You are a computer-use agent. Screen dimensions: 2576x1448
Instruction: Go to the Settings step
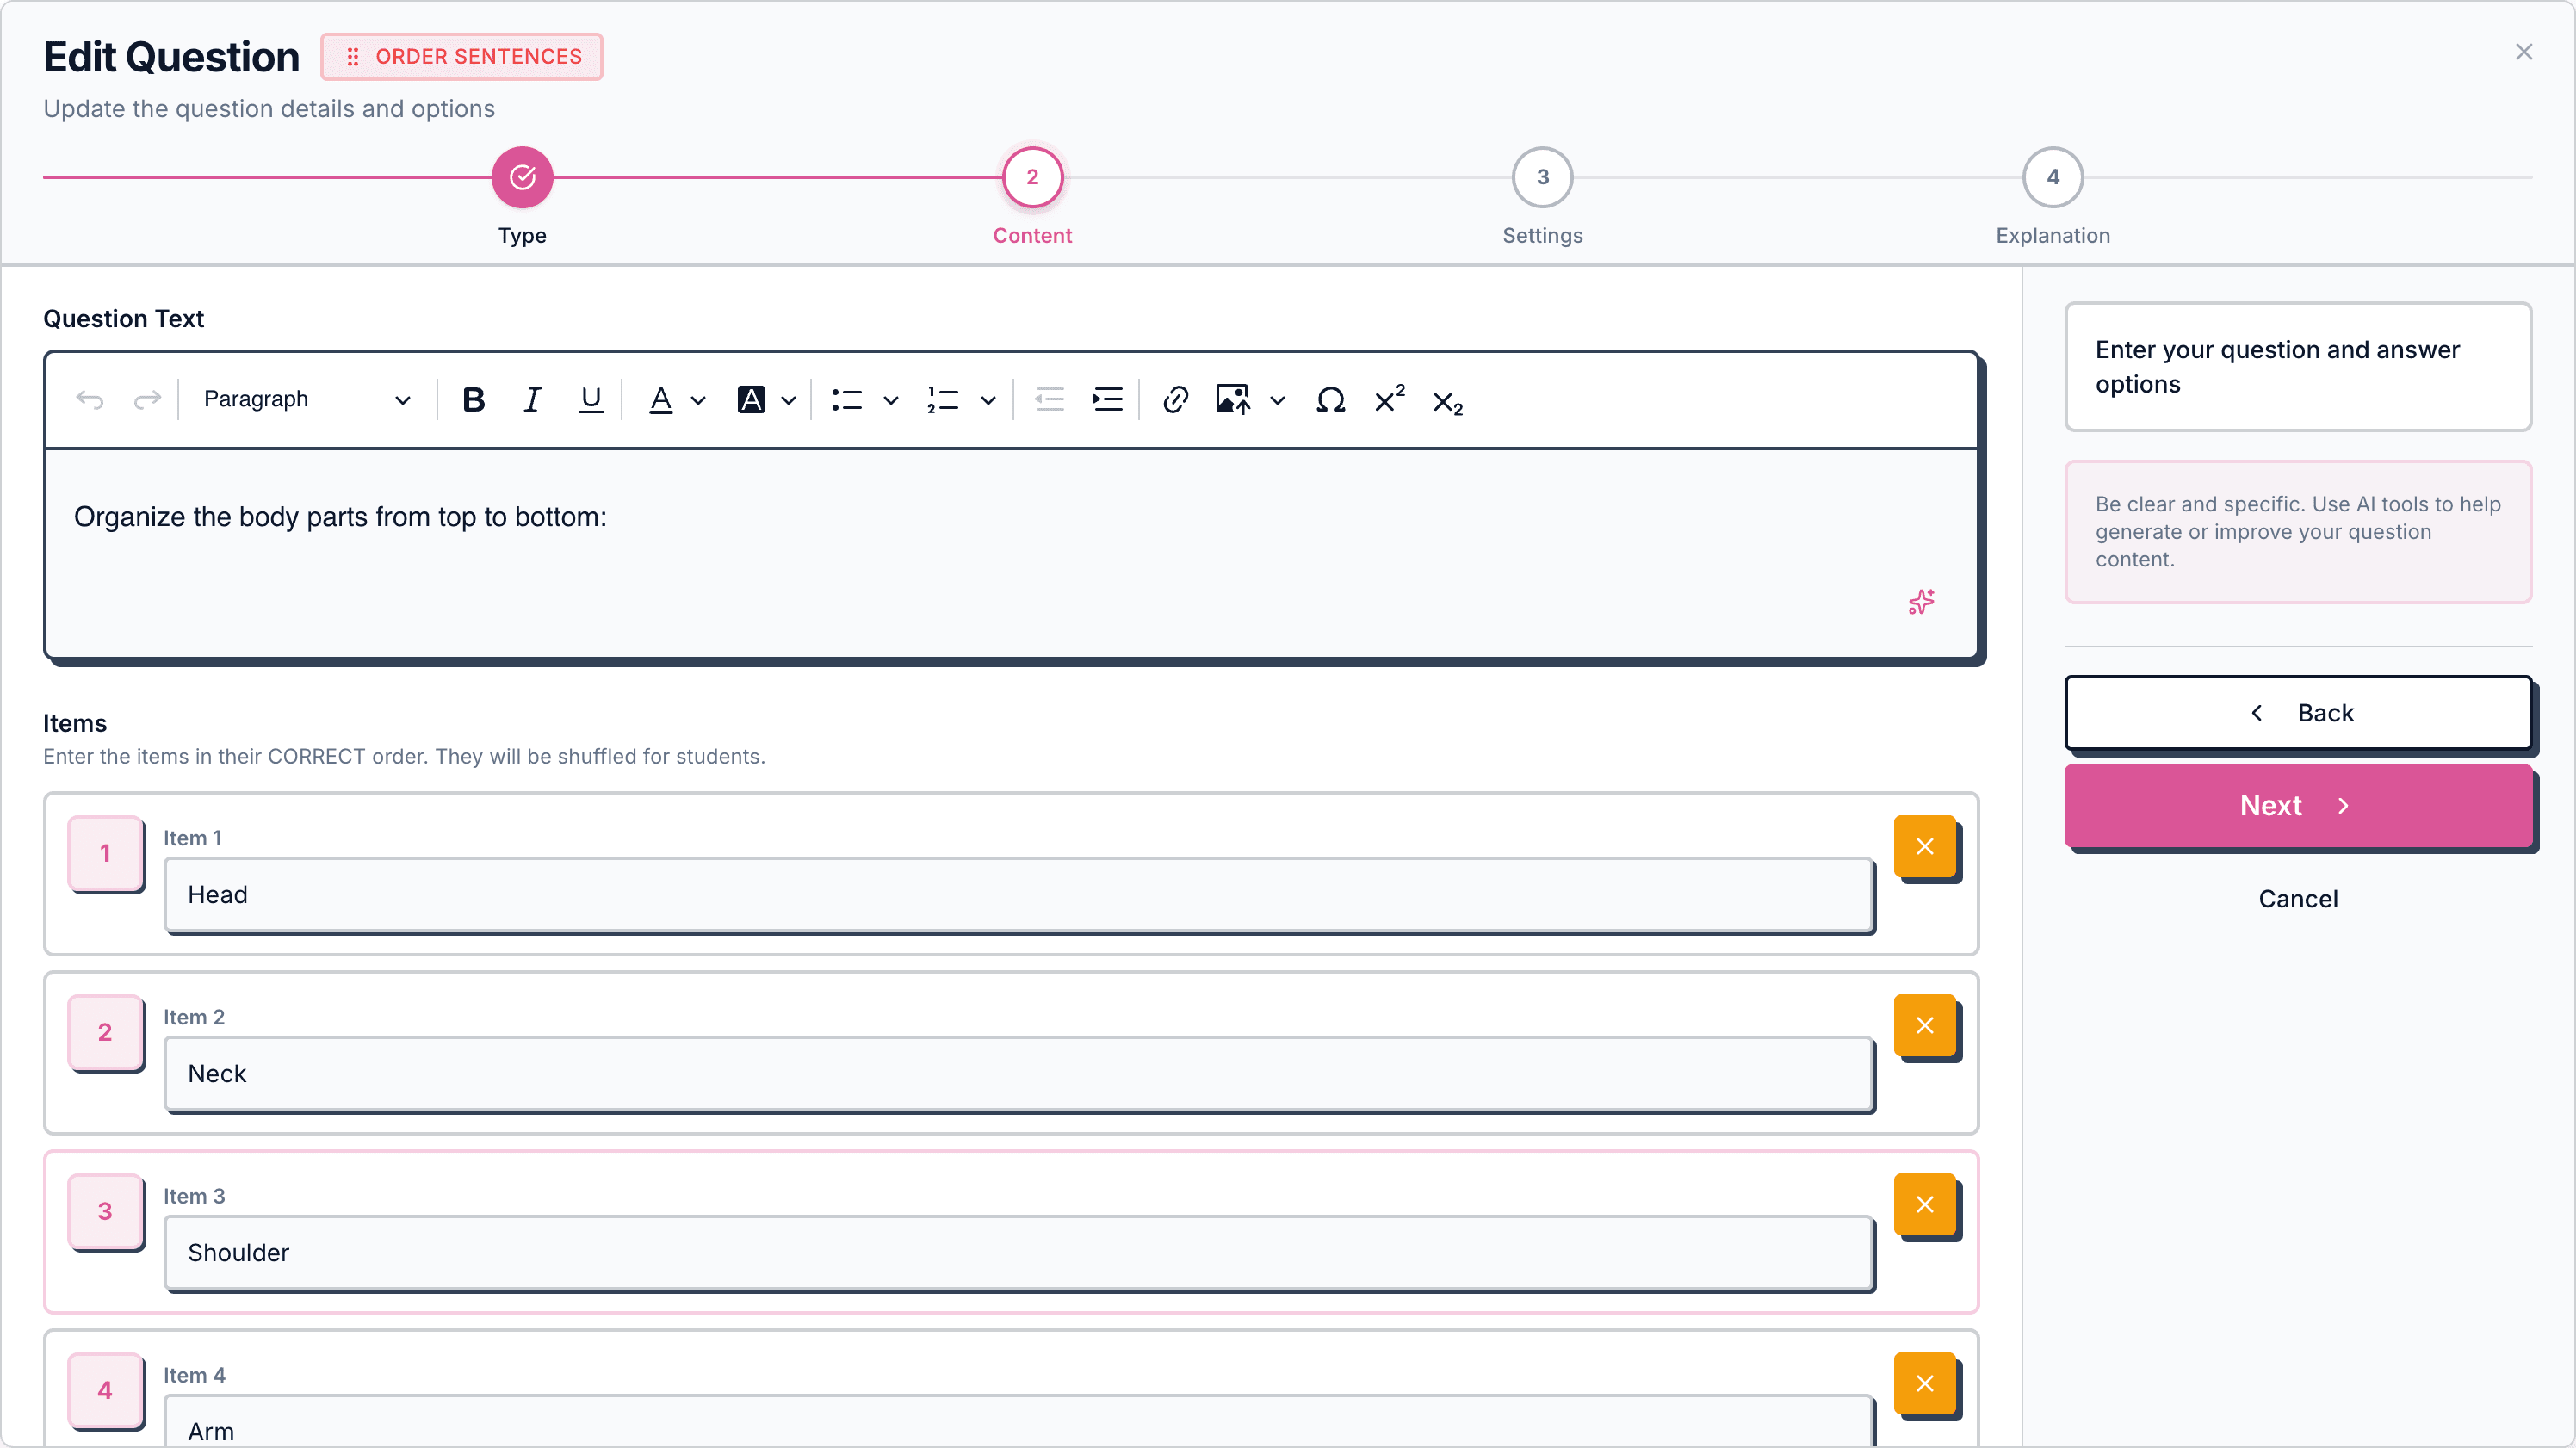tap(1542, 178)
